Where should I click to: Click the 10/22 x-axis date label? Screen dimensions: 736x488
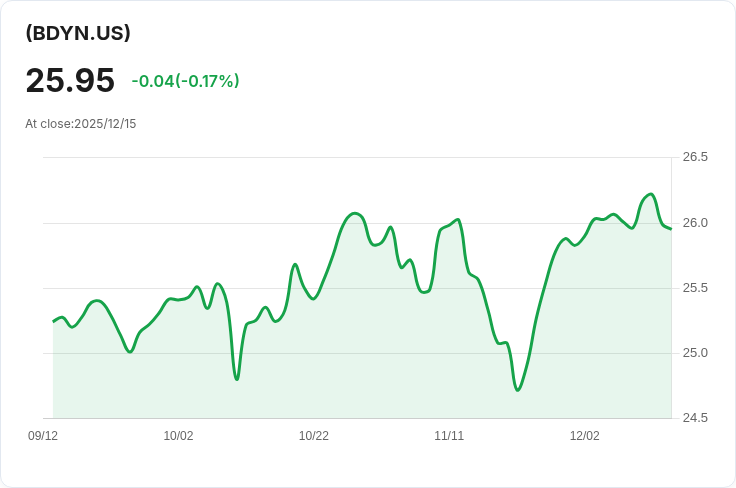point(314,436)
